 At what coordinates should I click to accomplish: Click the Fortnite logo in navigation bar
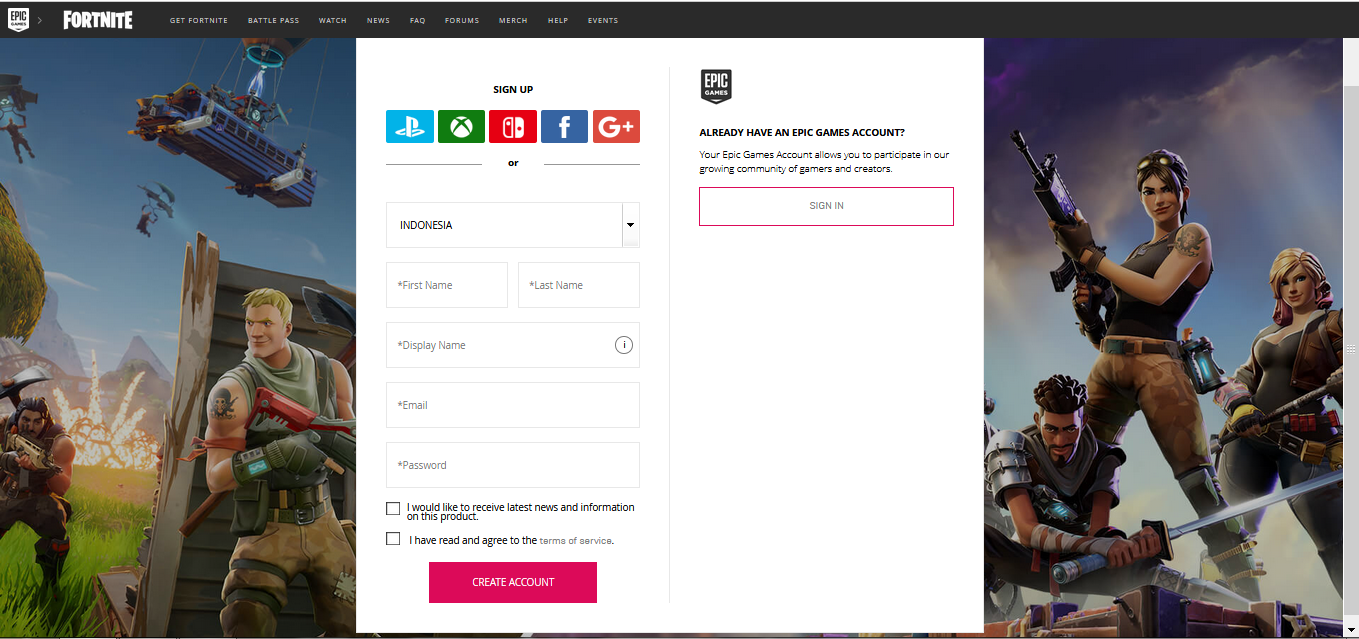(98, 20)
